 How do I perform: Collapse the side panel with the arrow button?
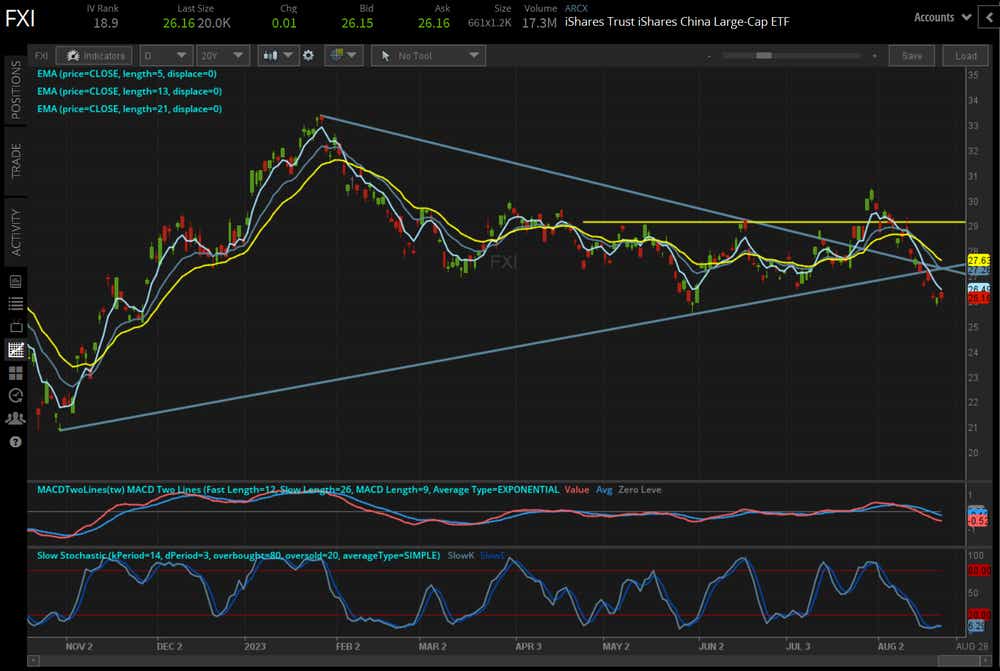[990, 17]
